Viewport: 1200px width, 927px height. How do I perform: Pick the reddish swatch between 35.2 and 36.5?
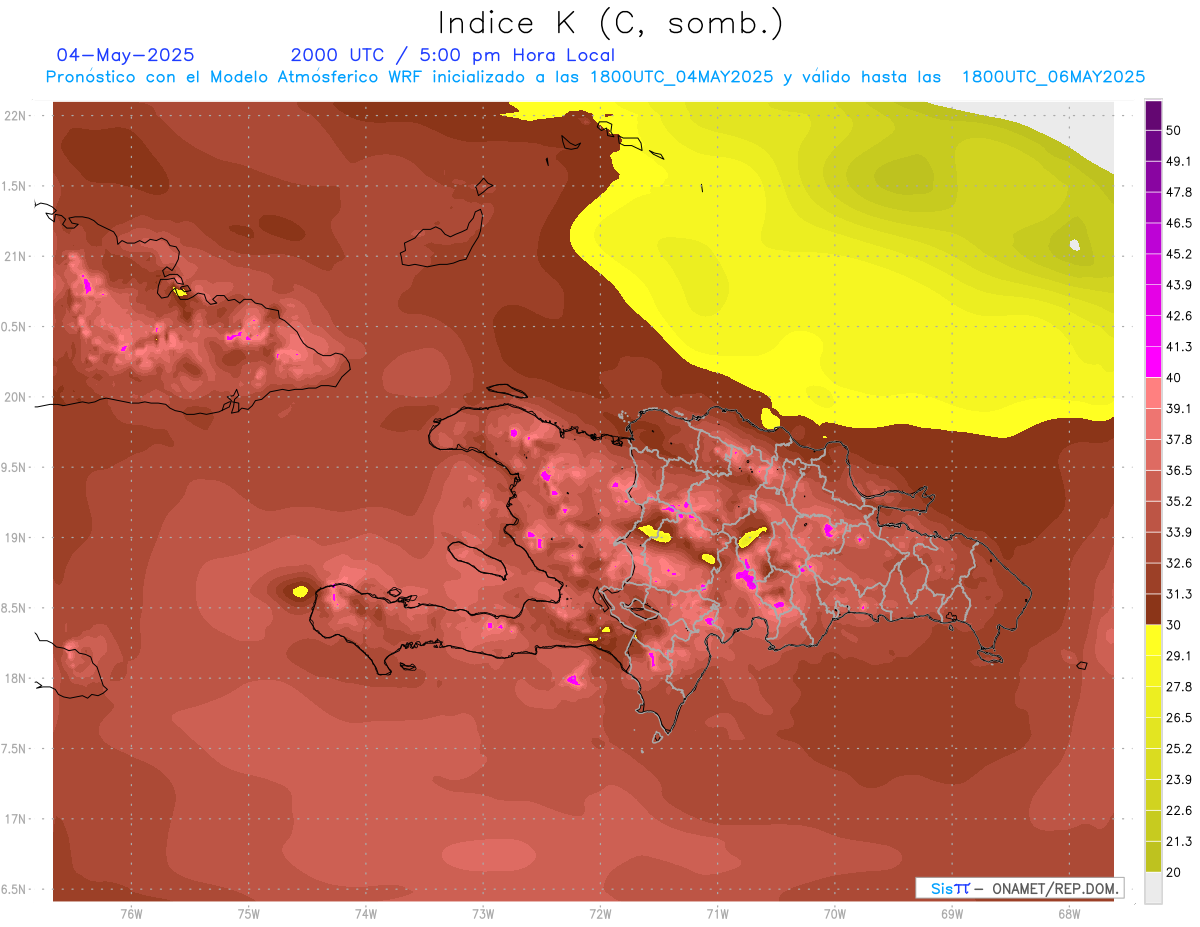tap(1153, 485)
